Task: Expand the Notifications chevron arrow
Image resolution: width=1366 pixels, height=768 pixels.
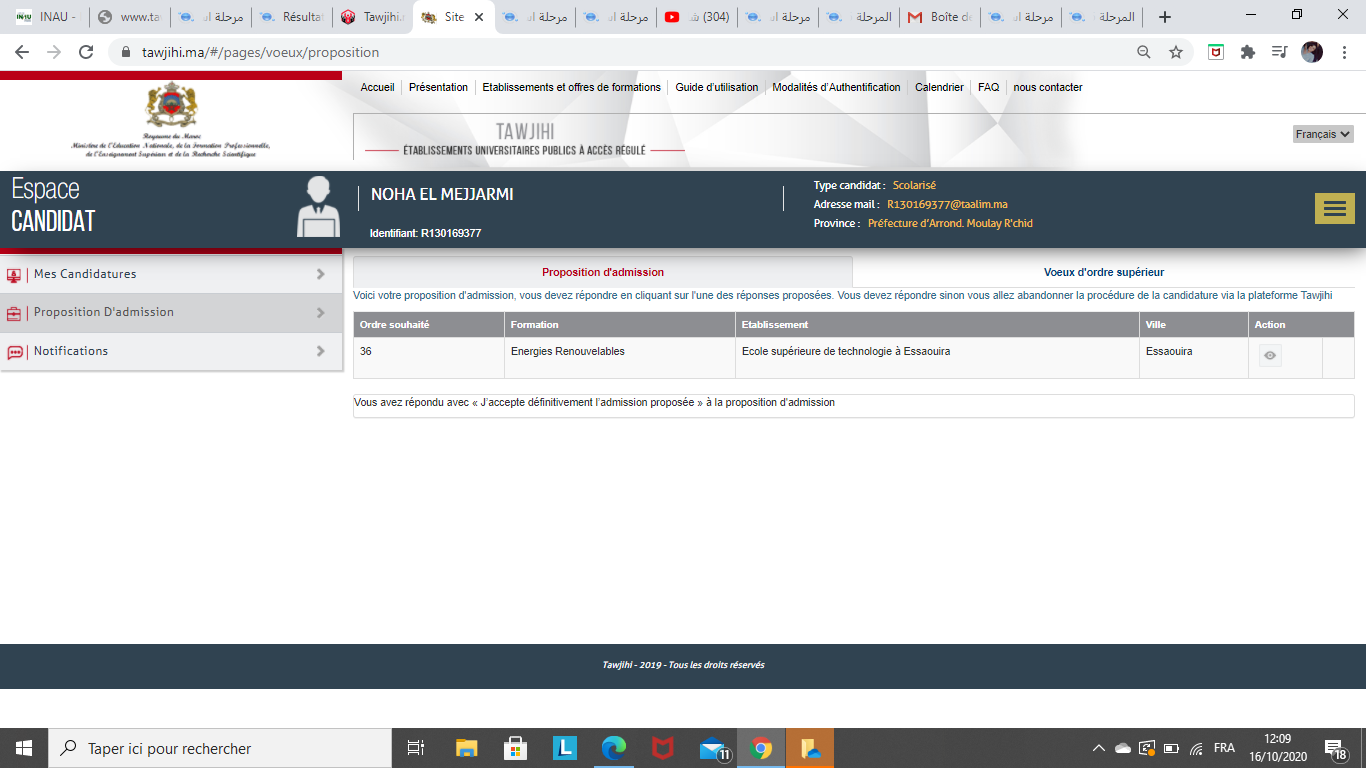Action: (320, 351)
